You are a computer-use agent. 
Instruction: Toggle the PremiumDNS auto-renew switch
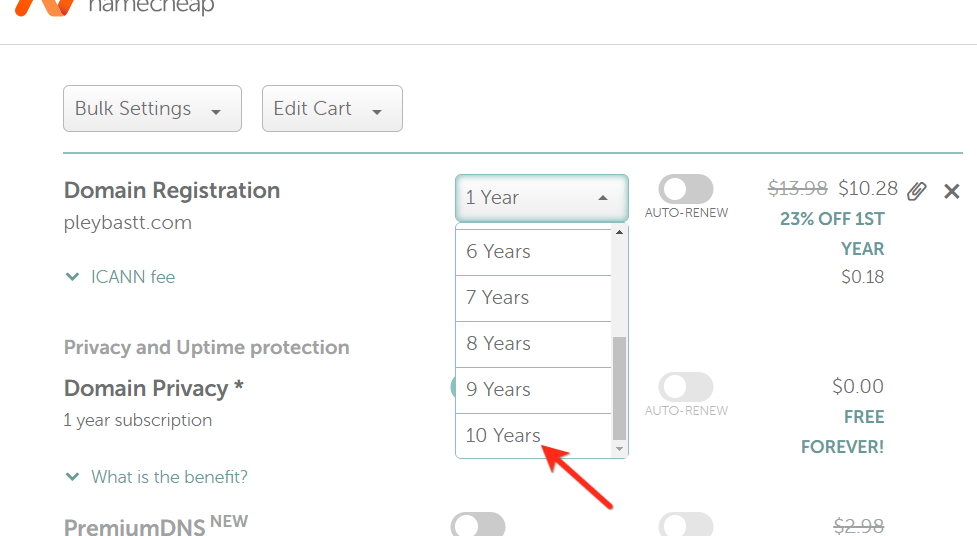pyautogui.click(x=686, y=525)
